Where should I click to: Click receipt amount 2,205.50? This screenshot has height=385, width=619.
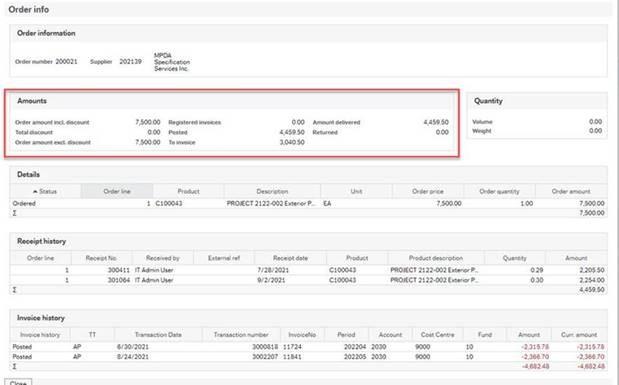tap(592, 270)
